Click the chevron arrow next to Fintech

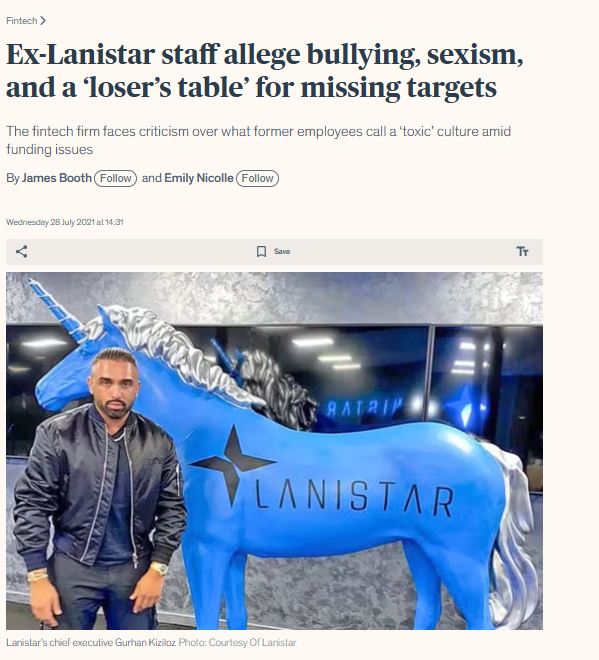(x=43, y=21)
